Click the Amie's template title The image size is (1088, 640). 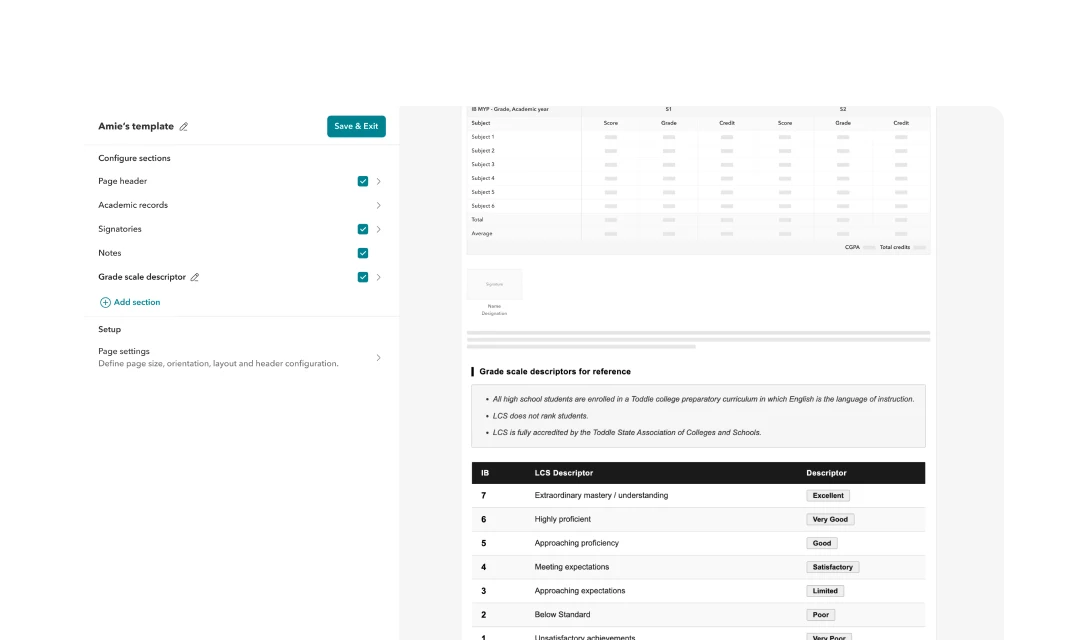coord(135,126)
